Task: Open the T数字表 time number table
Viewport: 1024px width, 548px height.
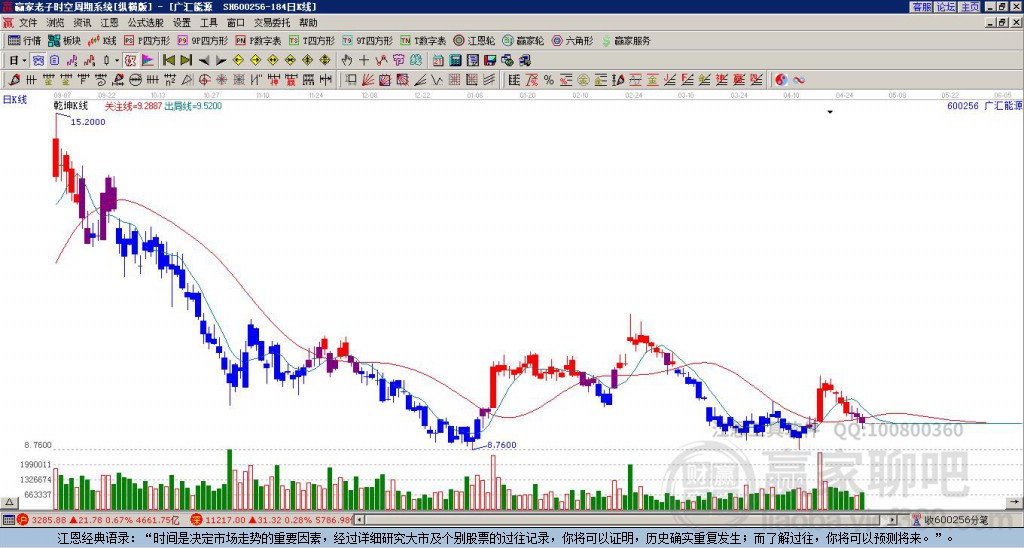Action: click(423, 40)
